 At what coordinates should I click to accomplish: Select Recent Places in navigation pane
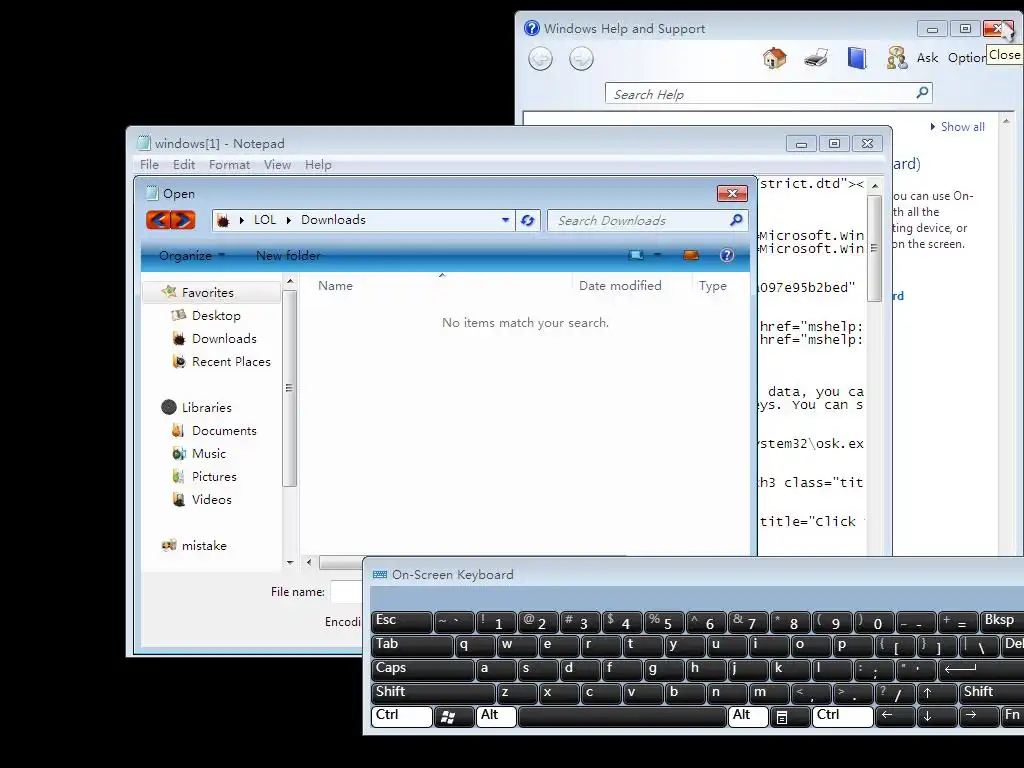coord(231,361)
